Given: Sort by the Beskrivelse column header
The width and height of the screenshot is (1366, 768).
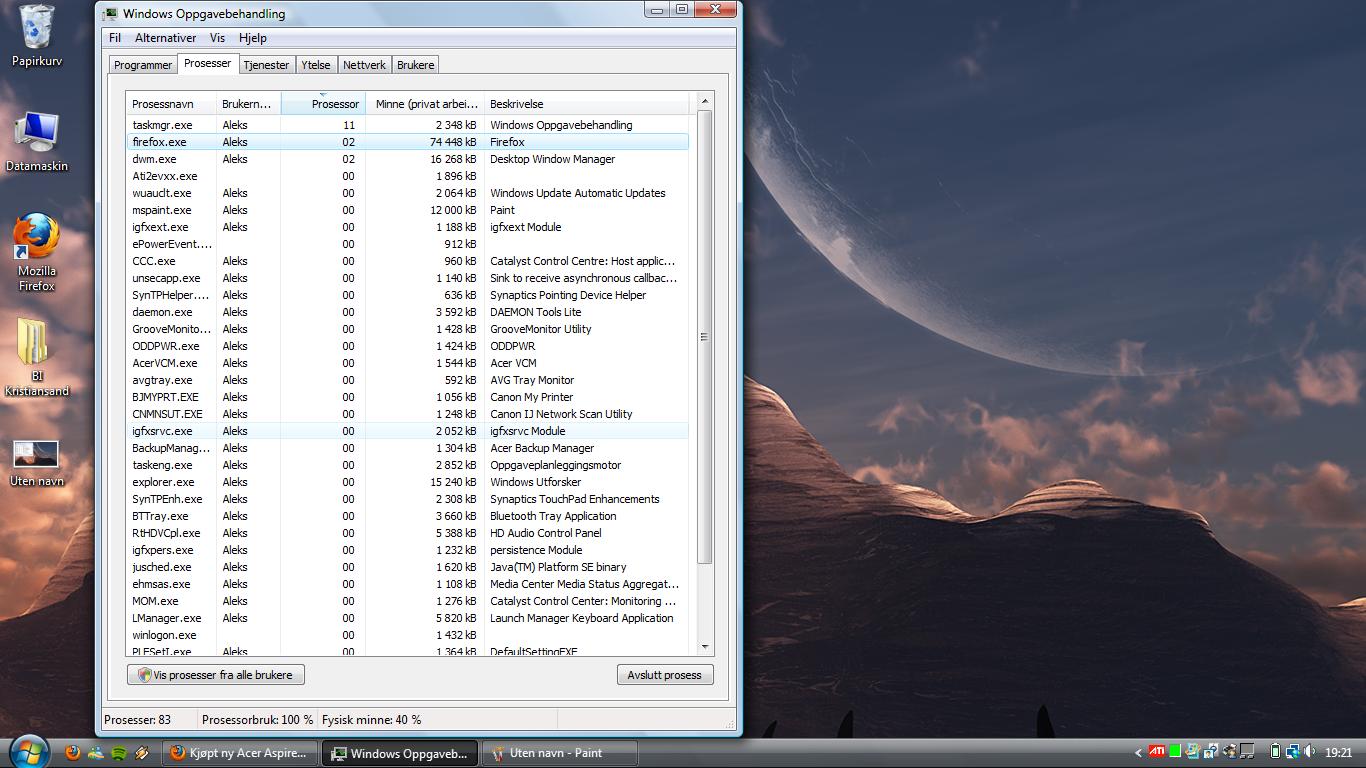Looking at the screenshot, I should [587, 104].
